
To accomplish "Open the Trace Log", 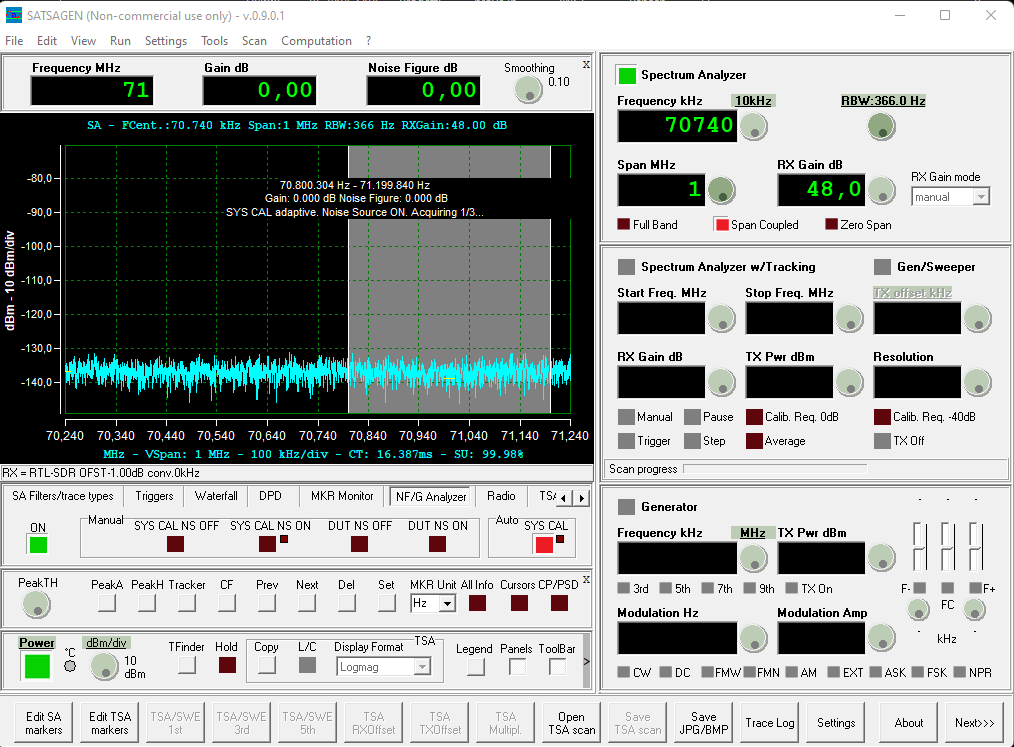I will point(770,723).
